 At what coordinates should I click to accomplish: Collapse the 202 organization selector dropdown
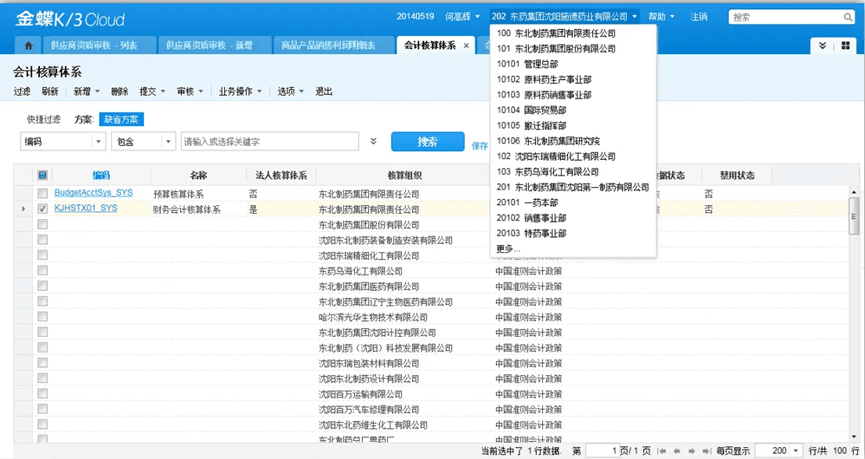(564, 17)
